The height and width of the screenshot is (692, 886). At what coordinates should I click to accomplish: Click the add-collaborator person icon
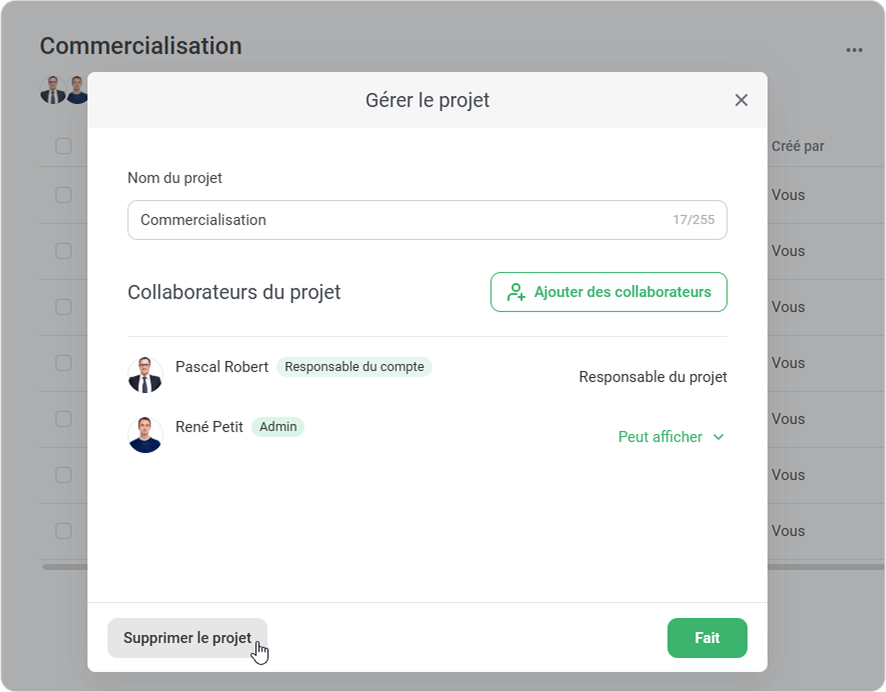tap(516, 292)
